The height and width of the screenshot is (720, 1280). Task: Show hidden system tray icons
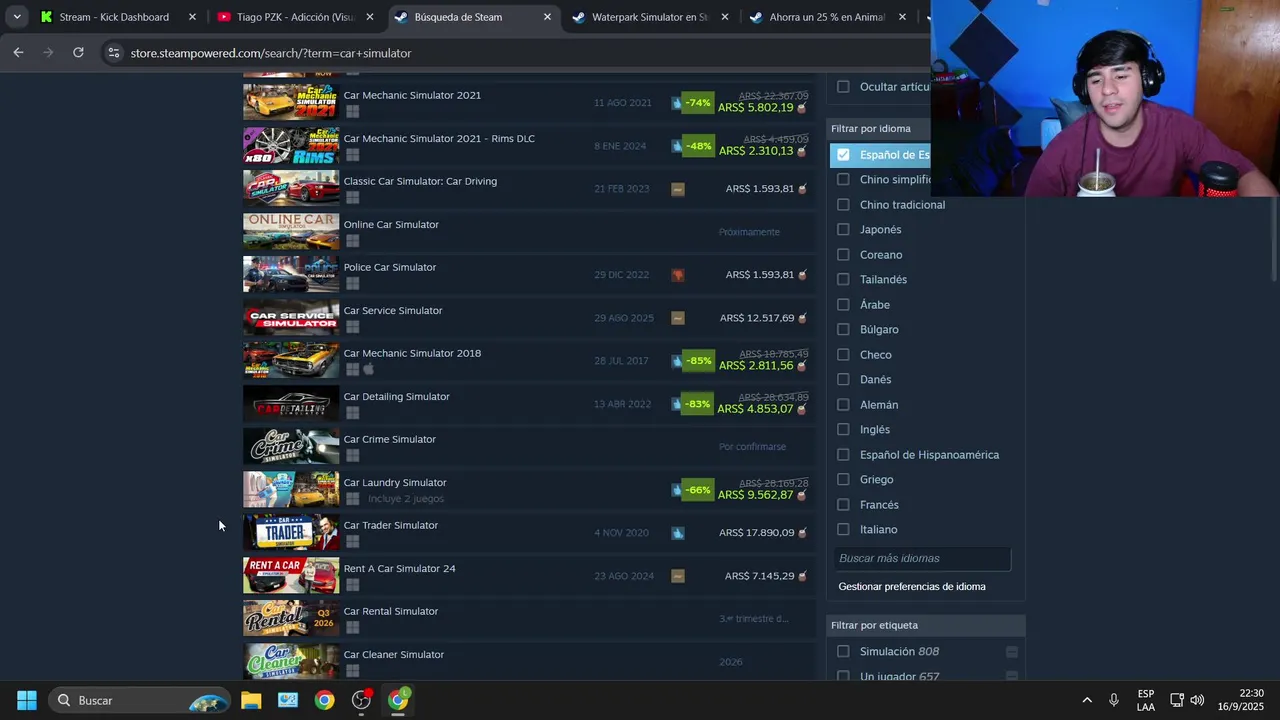pyautogui.click(x=1087, y=700)
